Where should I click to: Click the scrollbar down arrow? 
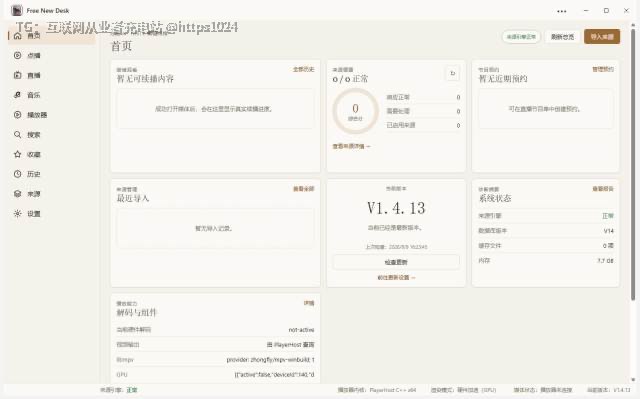point(633,379)
